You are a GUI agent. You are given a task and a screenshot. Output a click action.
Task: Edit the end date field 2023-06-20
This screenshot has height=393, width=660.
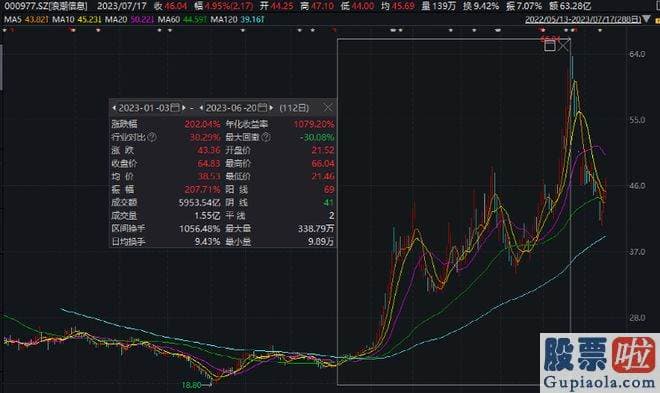click(x=231, y=108)
